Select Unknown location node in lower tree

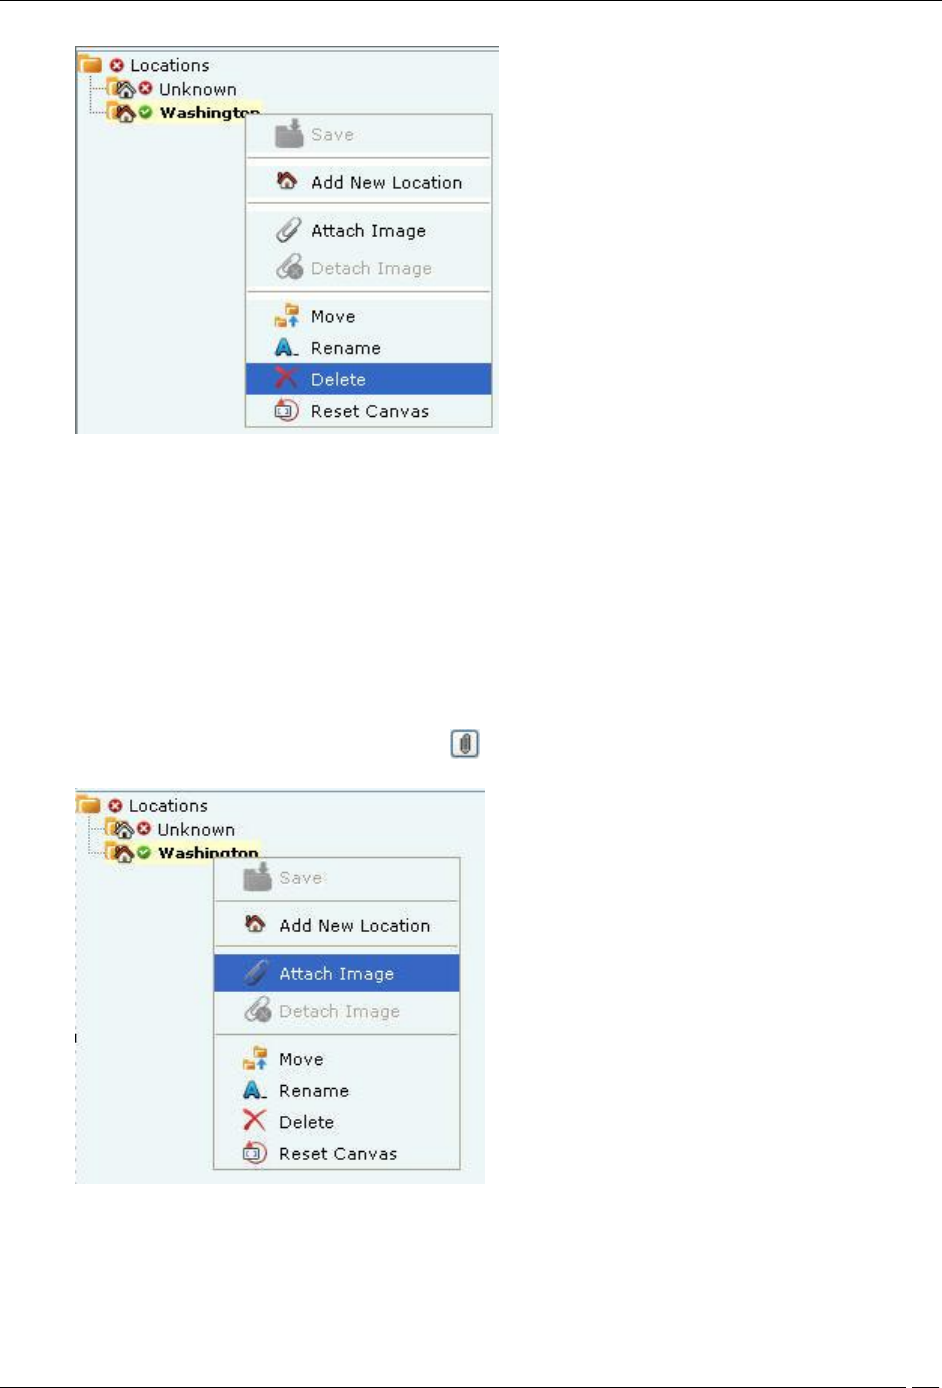(195, 829)
